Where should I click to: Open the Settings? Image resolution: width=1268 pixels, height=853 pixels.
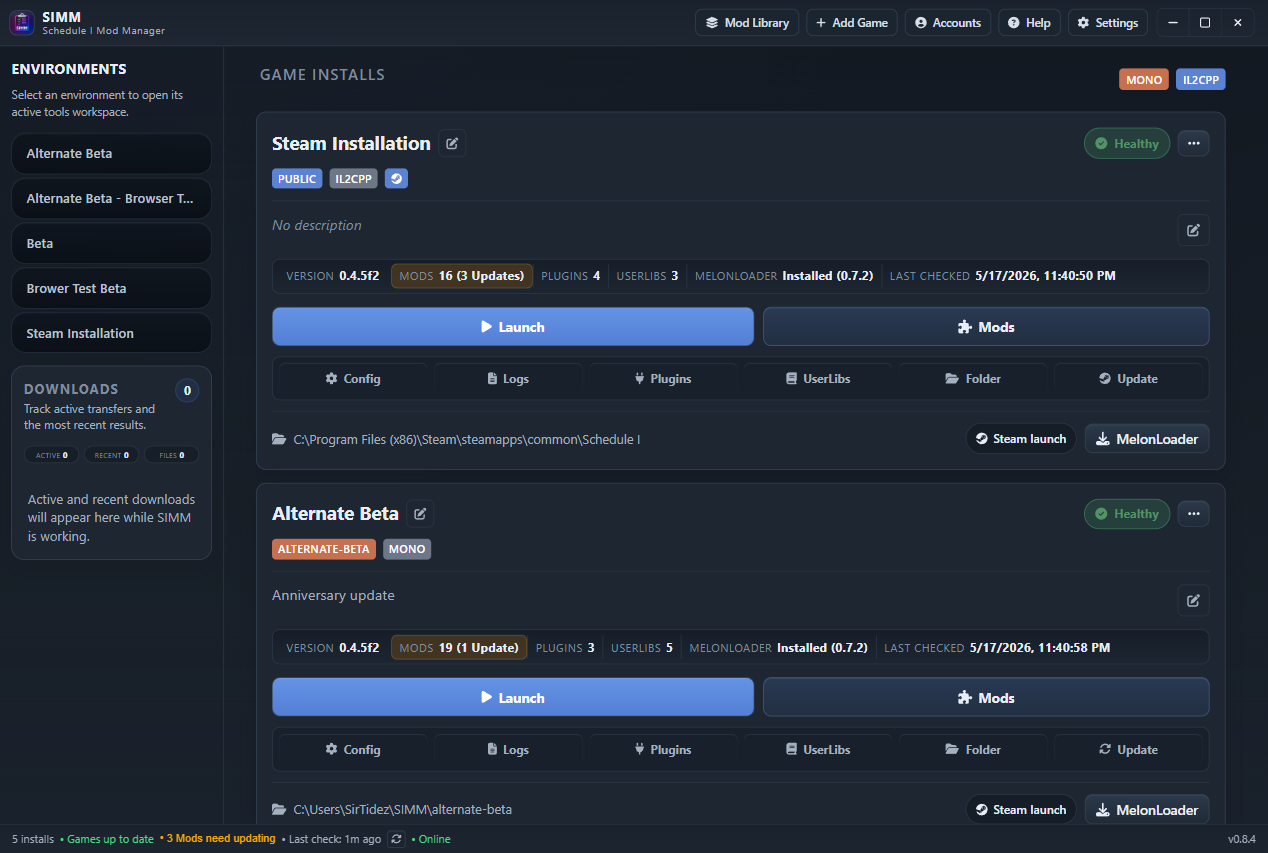[1107, 23]
